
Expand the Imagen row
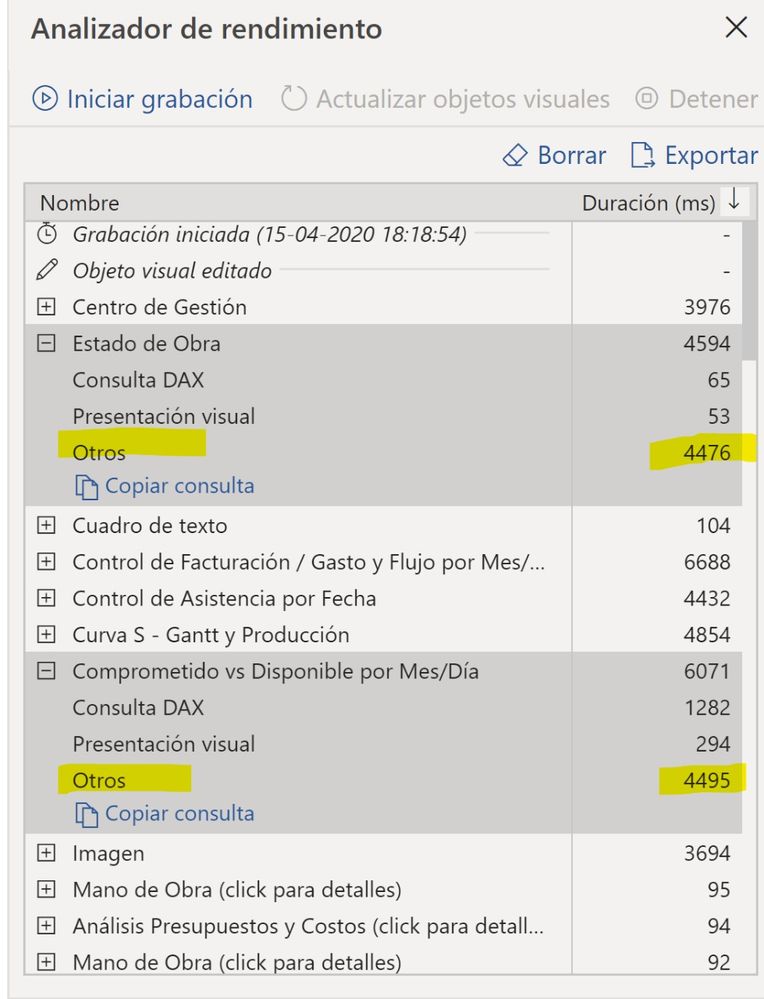46,853
